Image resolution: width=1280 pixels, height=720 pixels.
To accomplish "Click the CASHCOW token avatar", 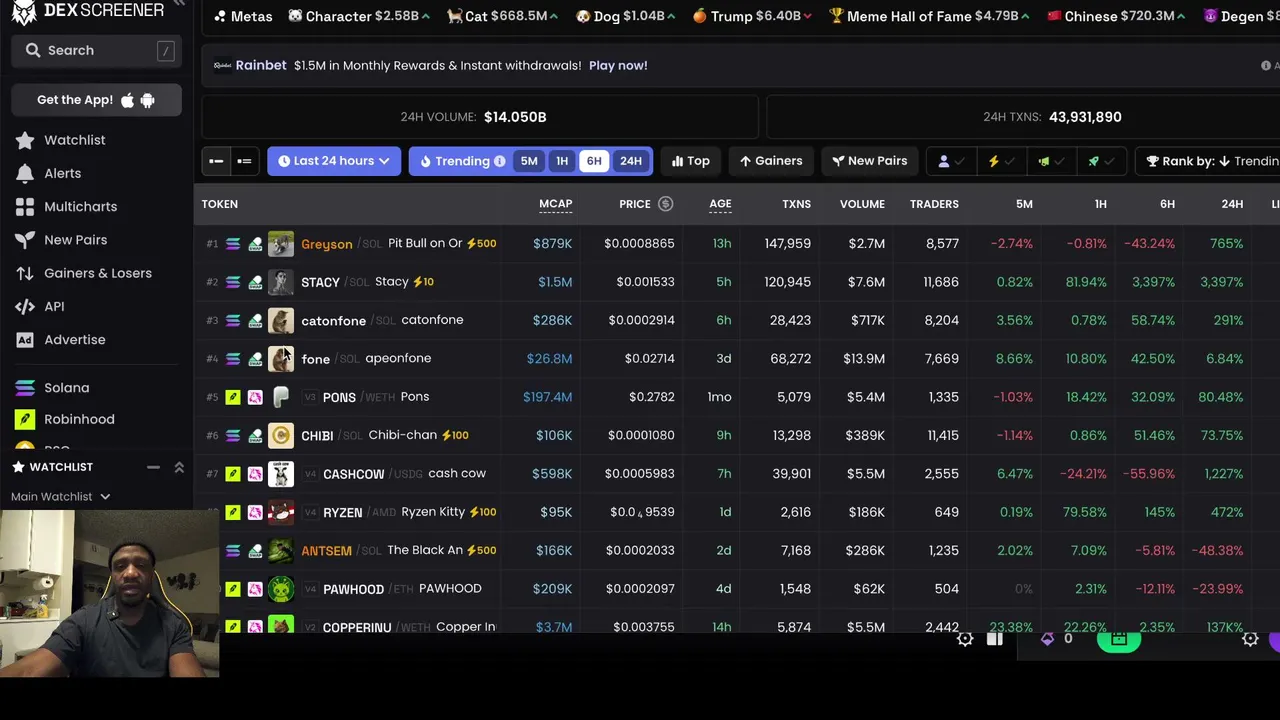I will 281,474.
